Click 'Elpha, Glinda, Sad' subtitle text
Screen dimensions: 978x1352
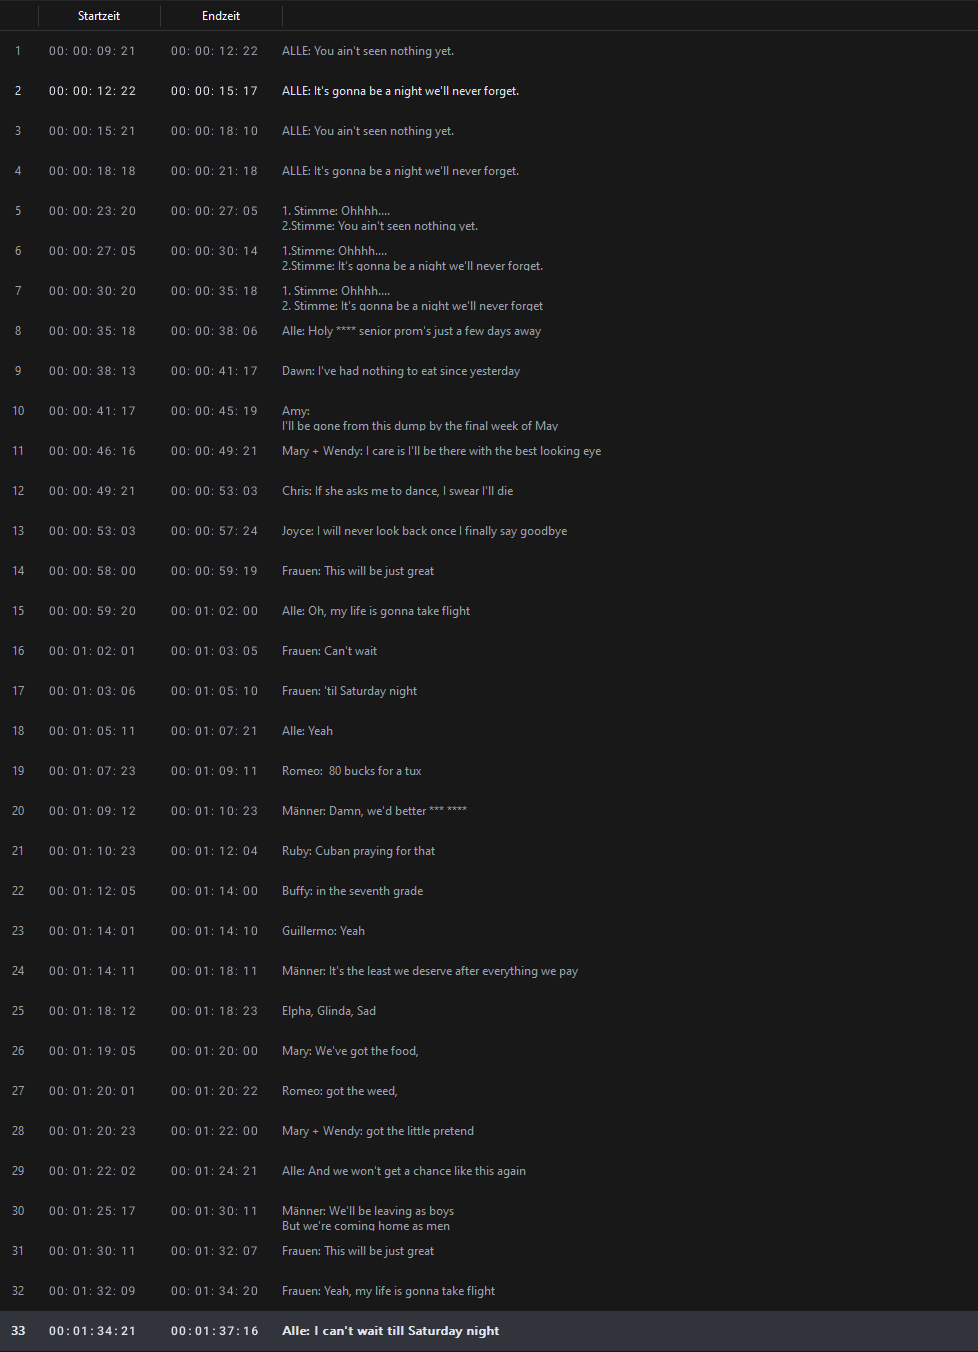tap(329, 1011)
